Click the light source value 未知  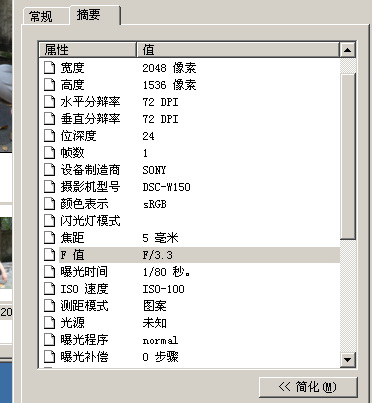pos(155,323)
